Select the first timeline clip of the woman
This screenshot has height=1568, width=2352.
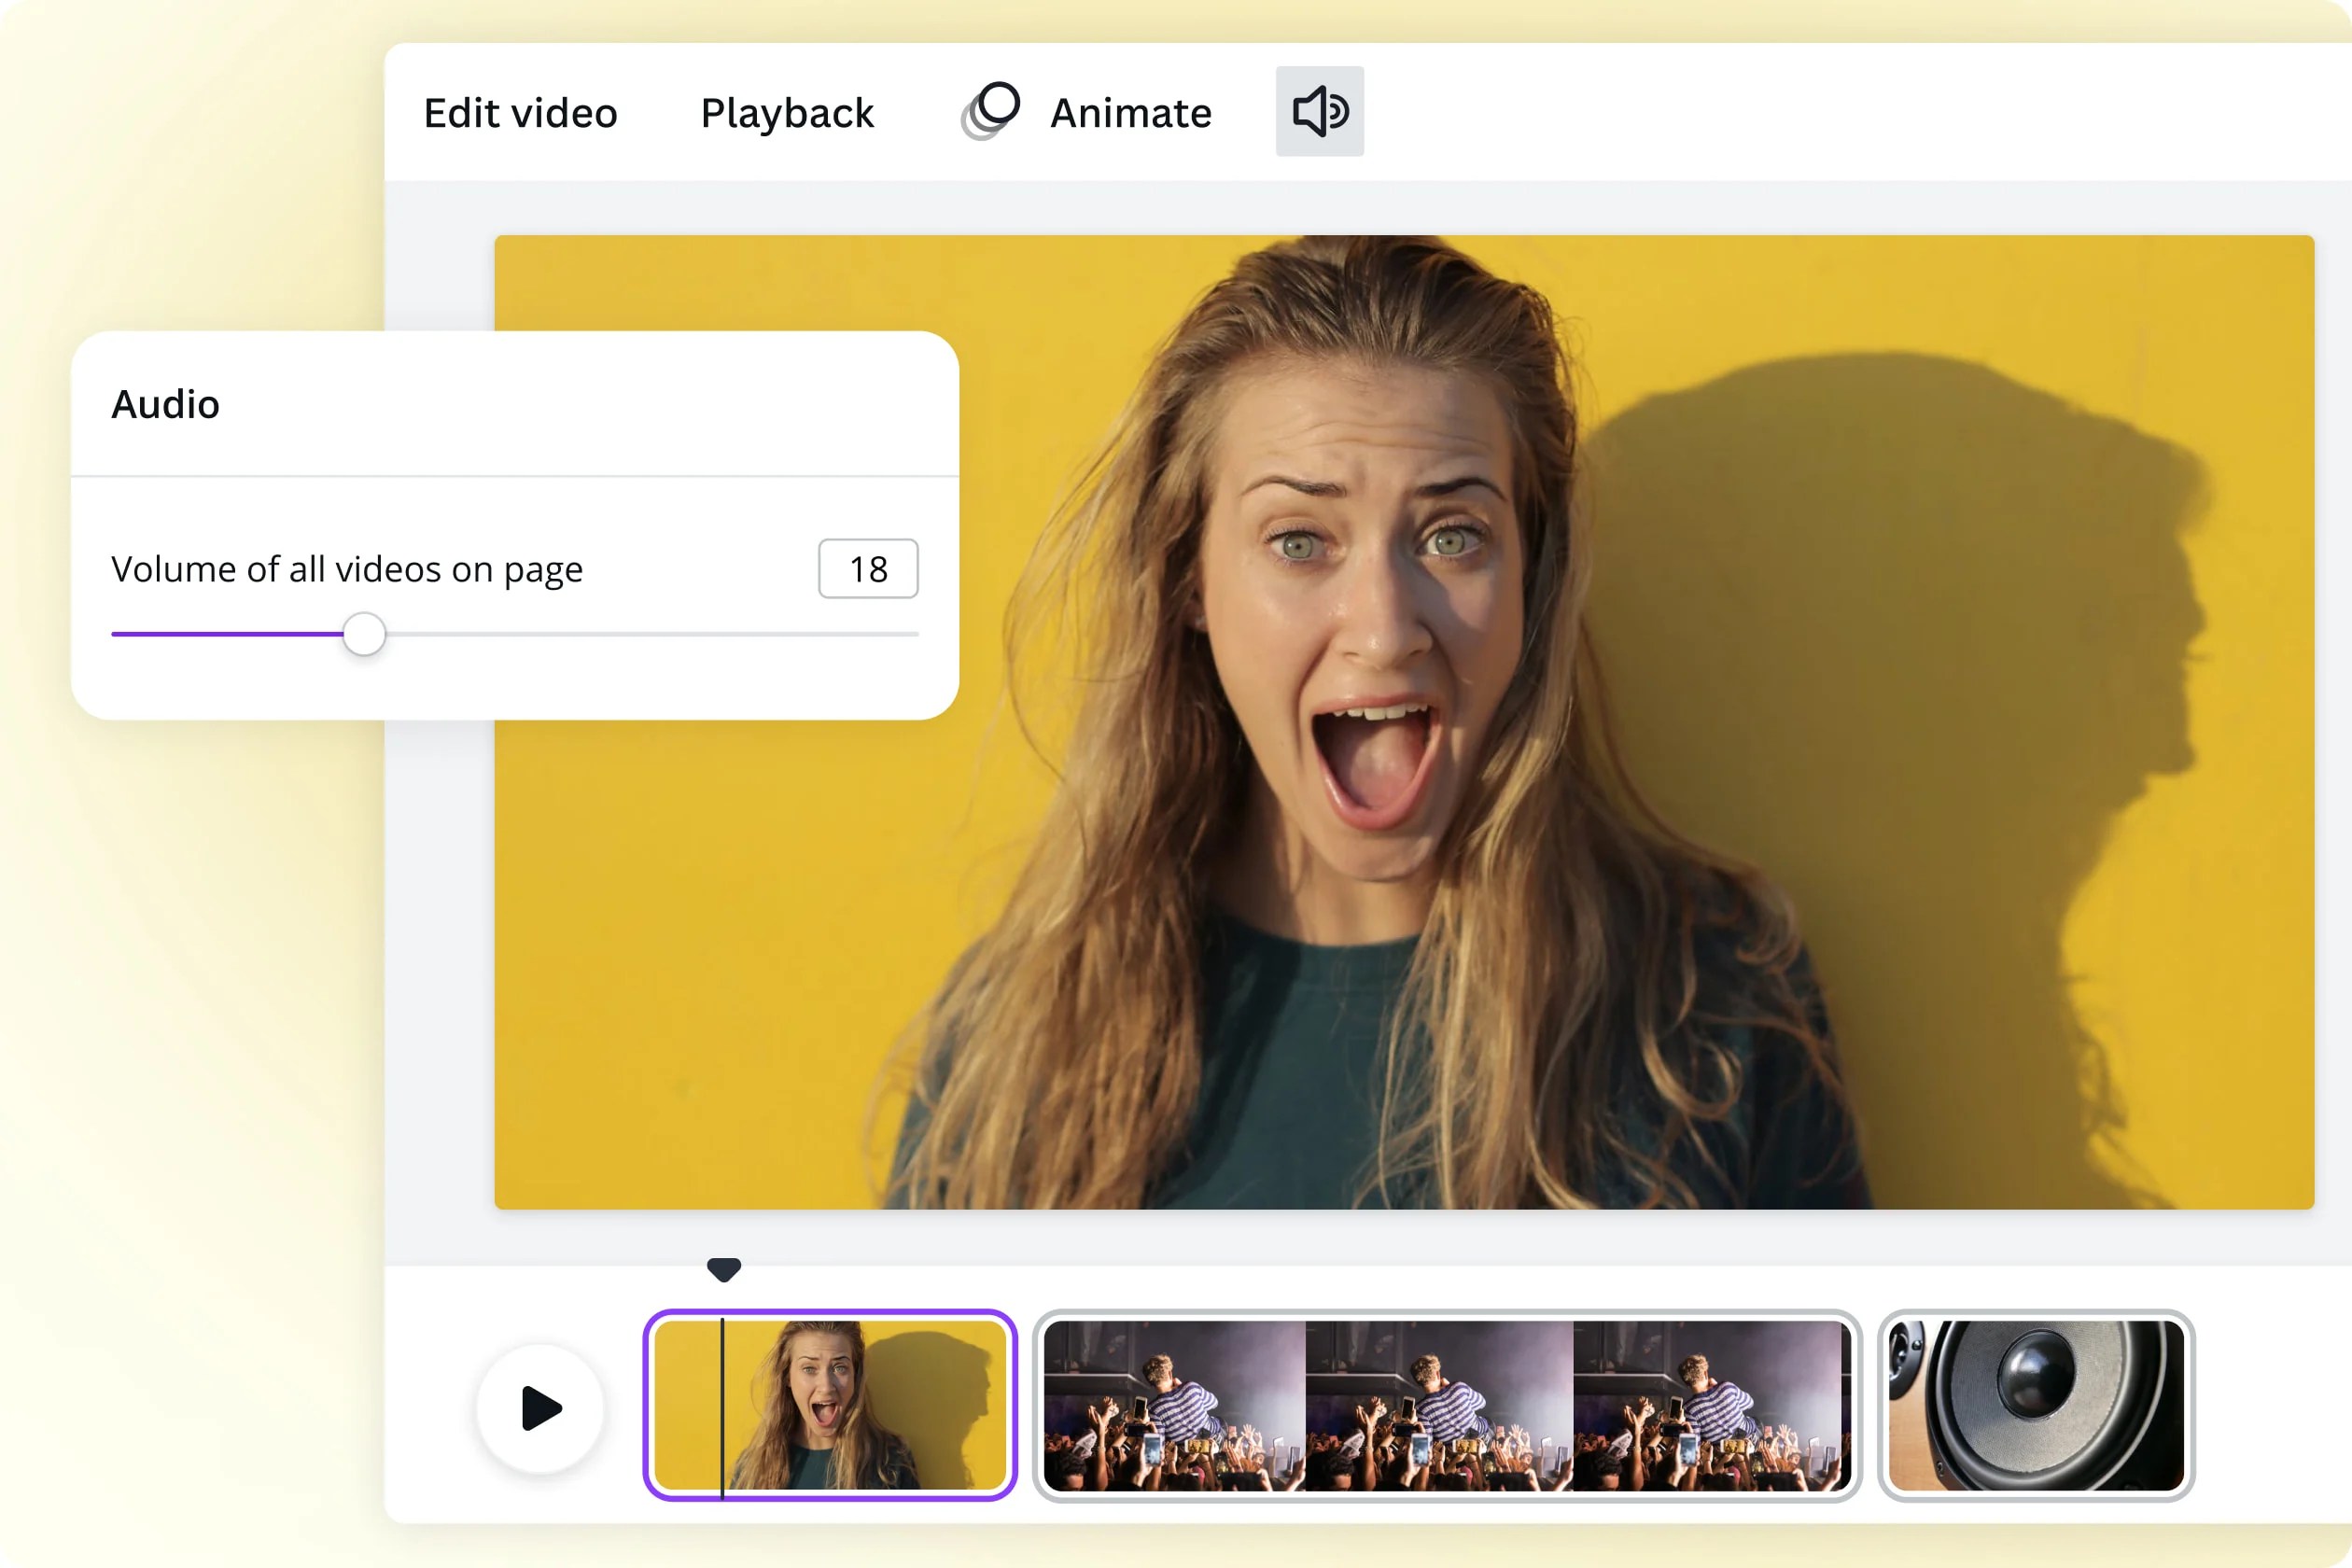pos(830,1408)
